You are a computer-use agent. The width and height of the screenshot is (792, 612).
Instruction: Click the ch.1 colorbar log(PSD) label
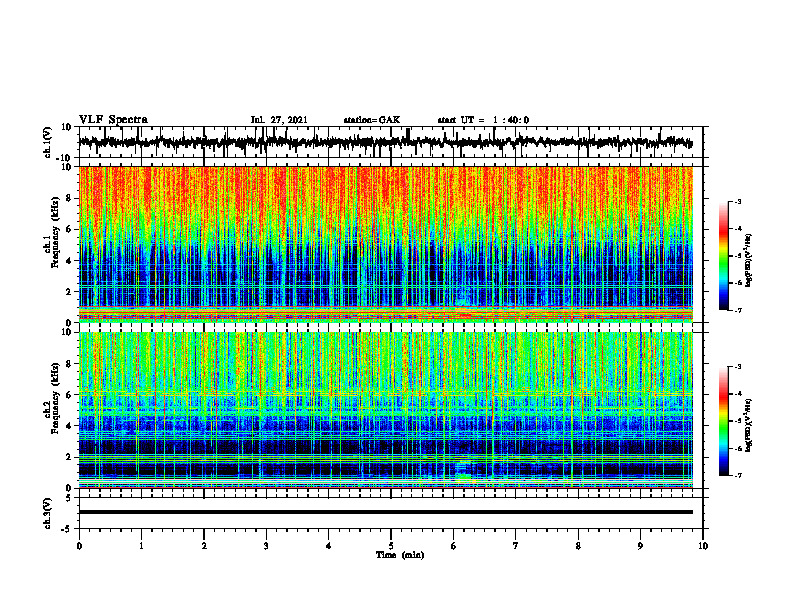[748, 260]
